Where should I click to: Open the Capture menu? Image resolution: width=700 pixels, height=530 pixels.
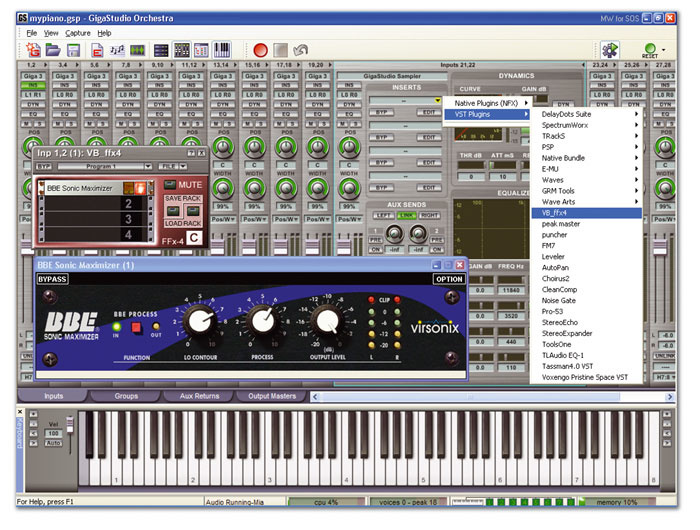[x=78, y=33]
